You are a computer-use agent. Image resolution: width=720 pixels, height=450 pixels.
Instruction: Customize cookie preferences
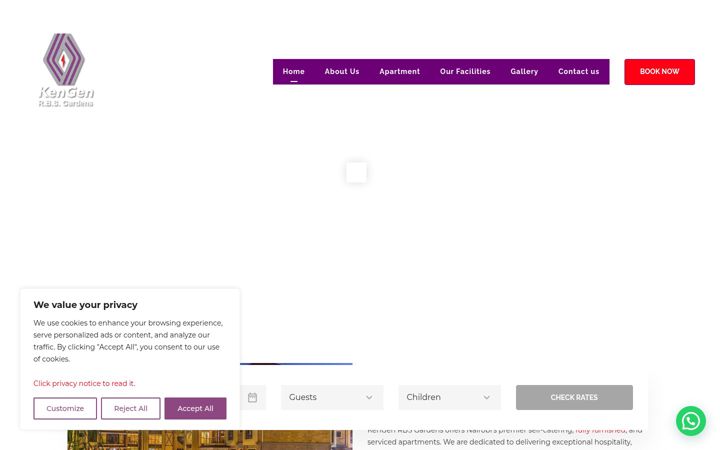(x=65, y=408)
